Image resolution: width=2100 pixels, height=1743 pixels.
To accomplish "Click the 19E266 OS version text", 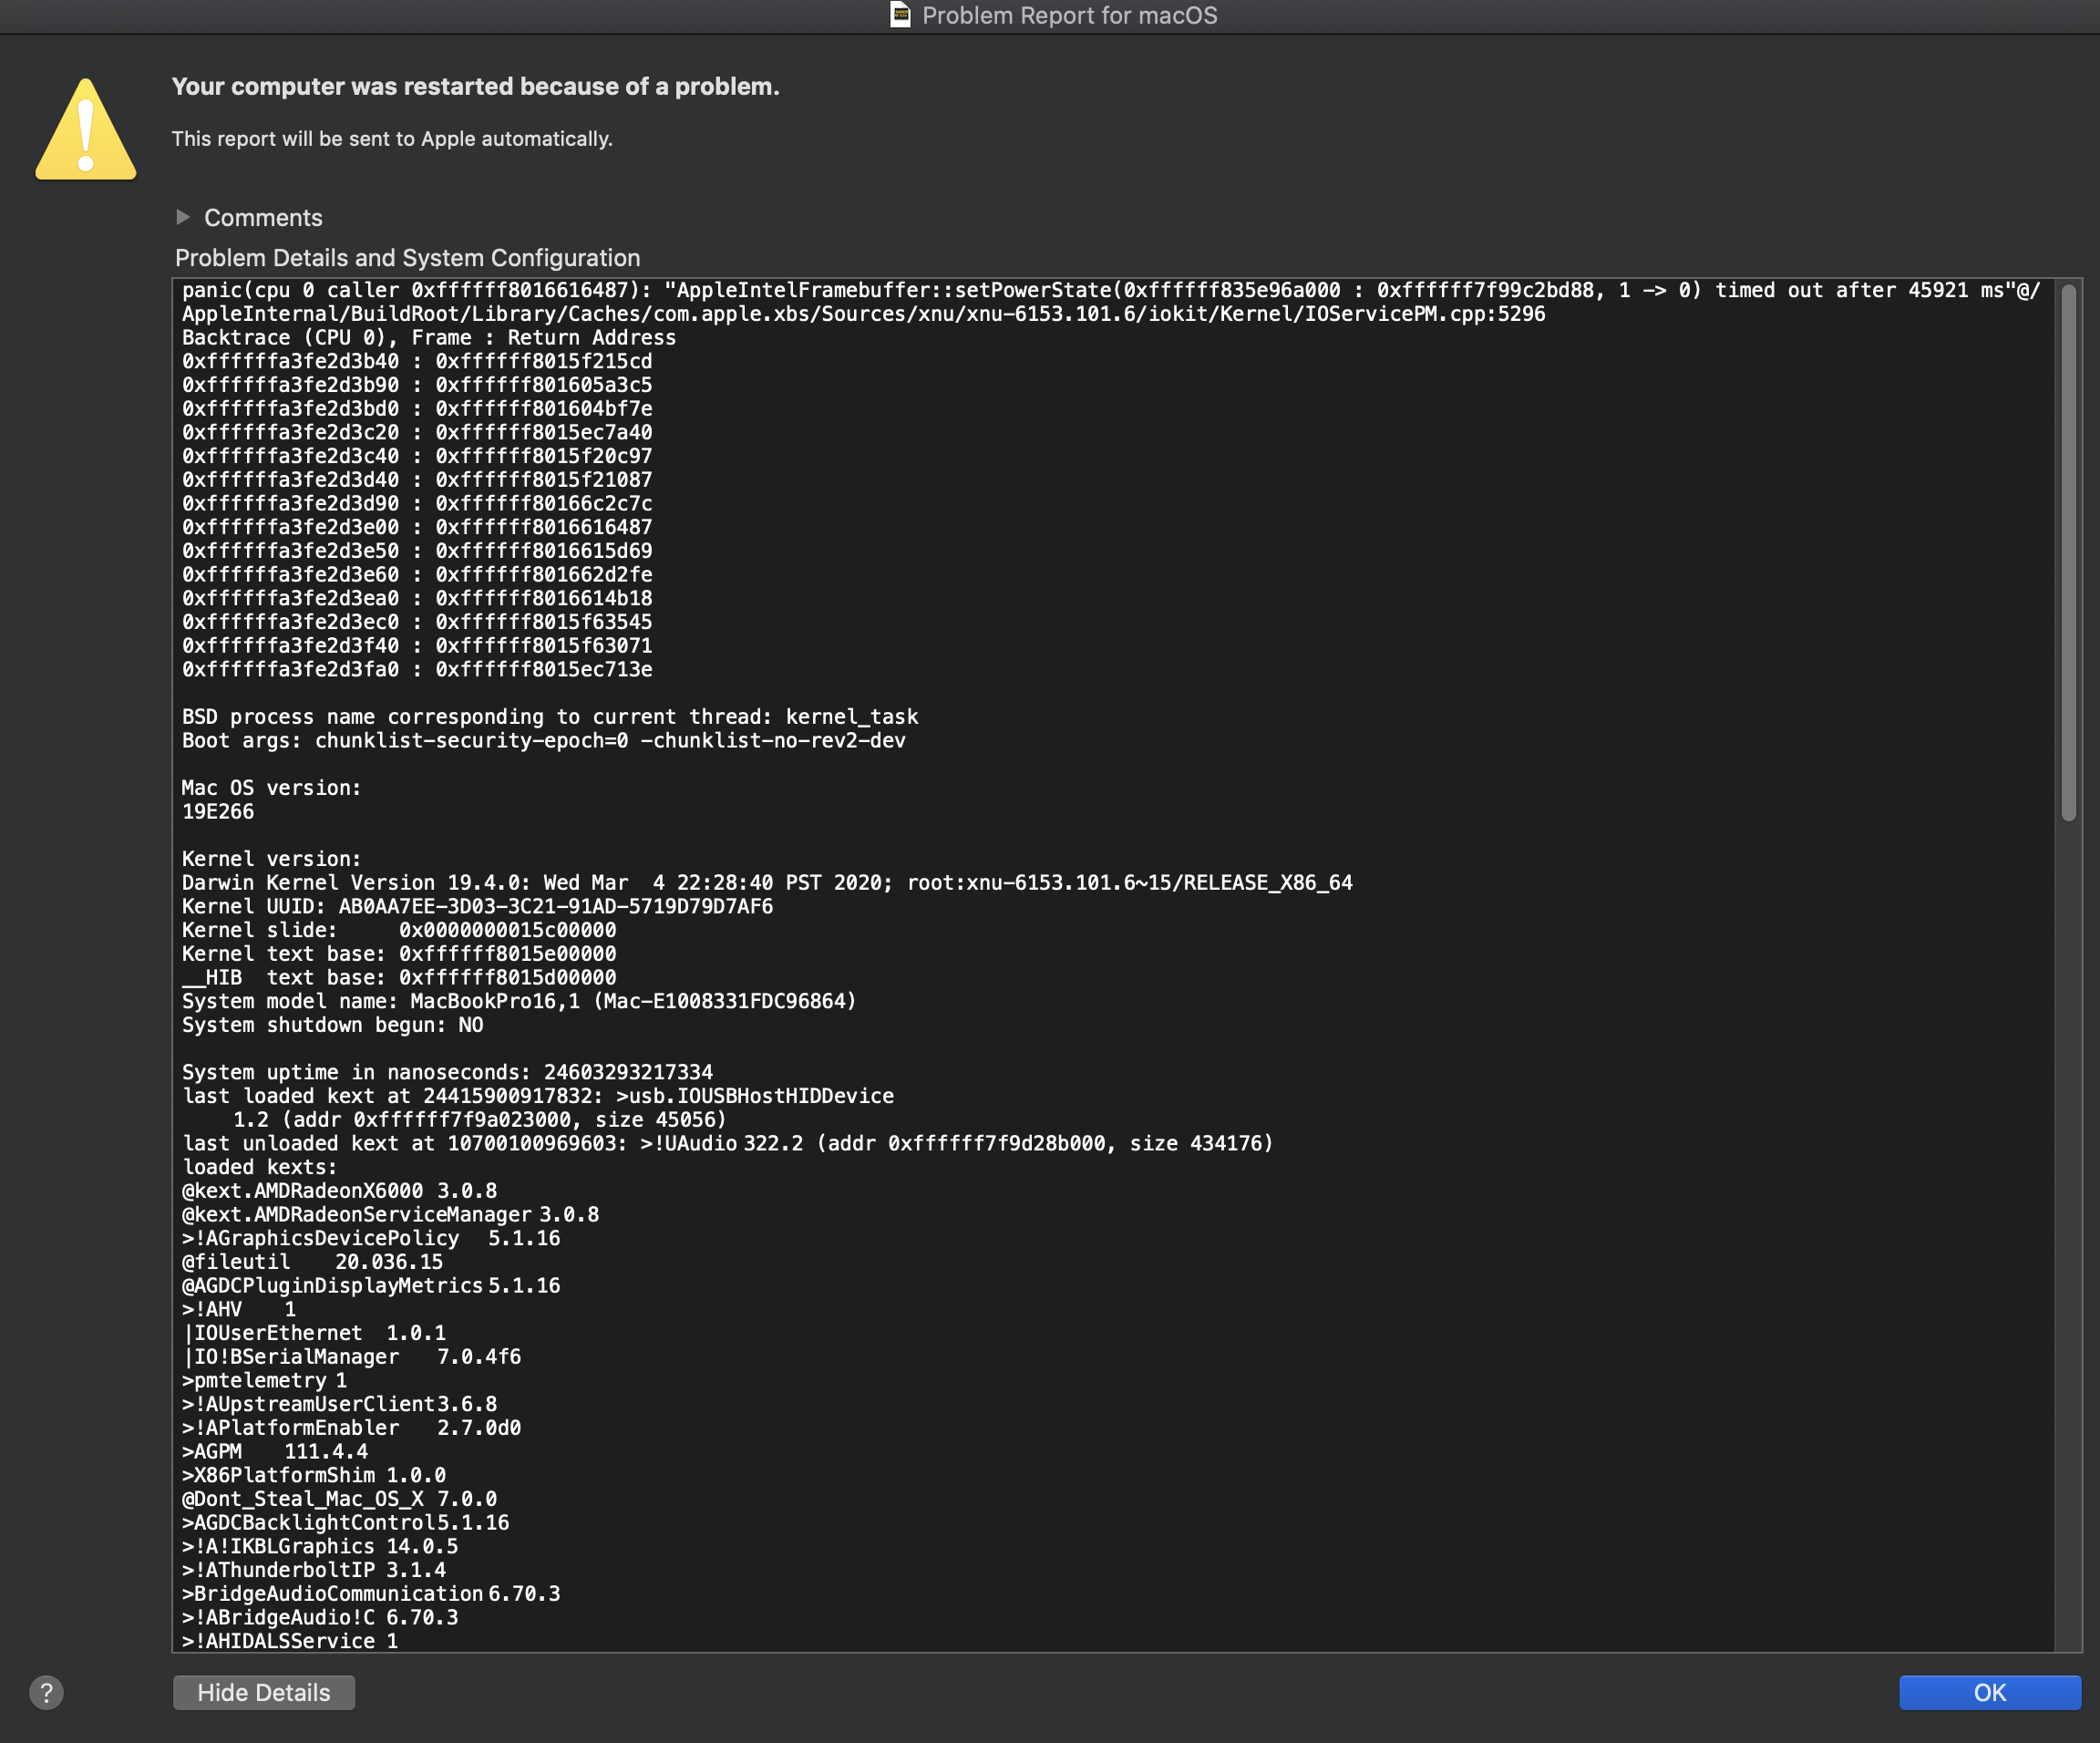I will pyautogui.click(x=218, y=812).
